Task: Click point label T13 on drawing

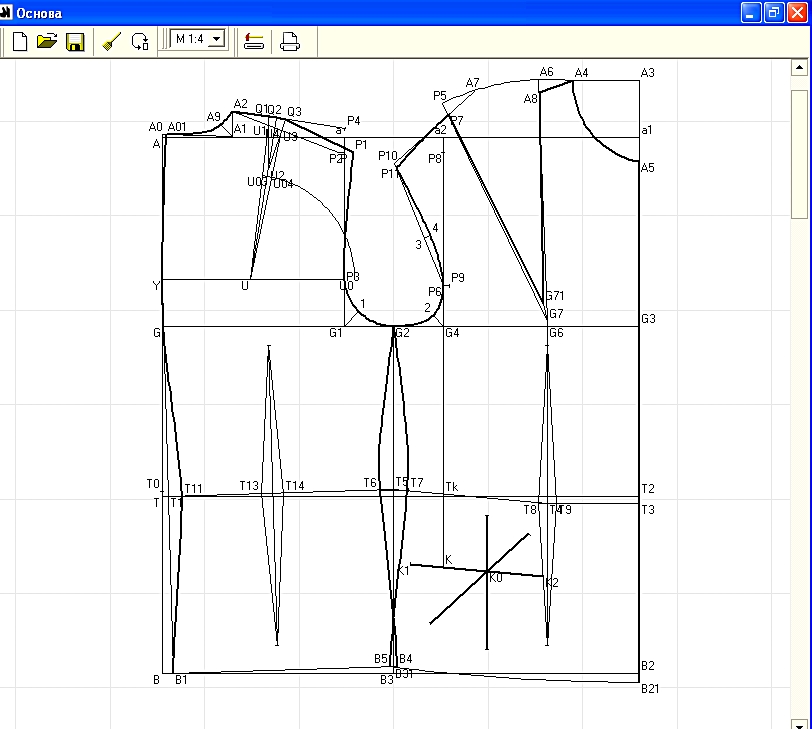Action: pyautogui.click(x=249, y=486)
